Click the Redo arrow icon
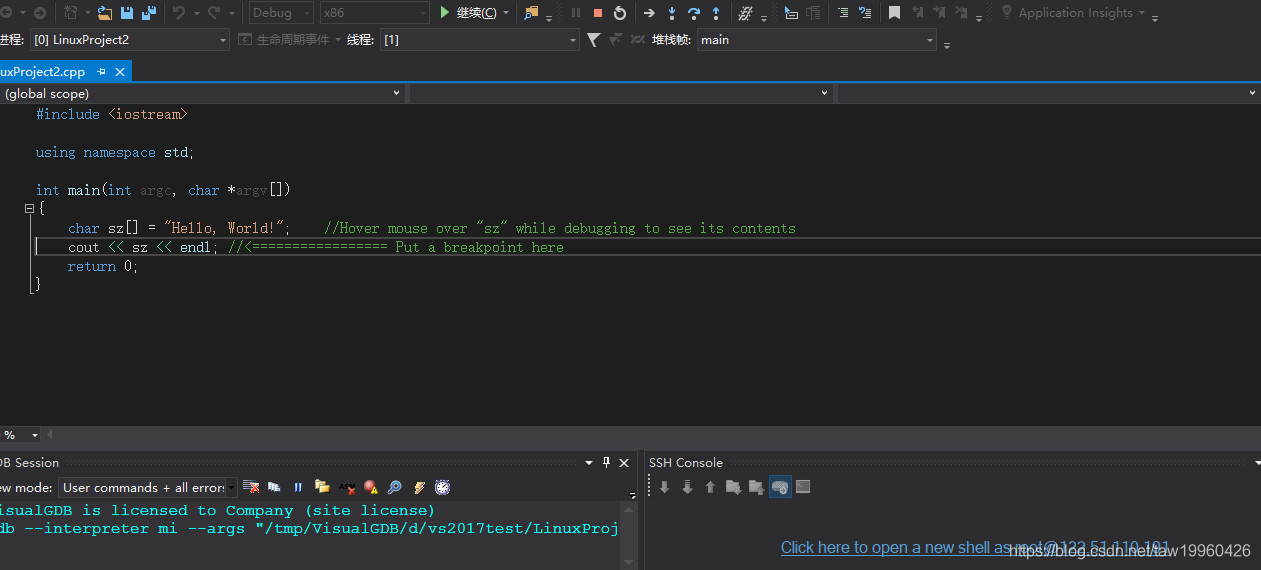 (x=214, y=13)
